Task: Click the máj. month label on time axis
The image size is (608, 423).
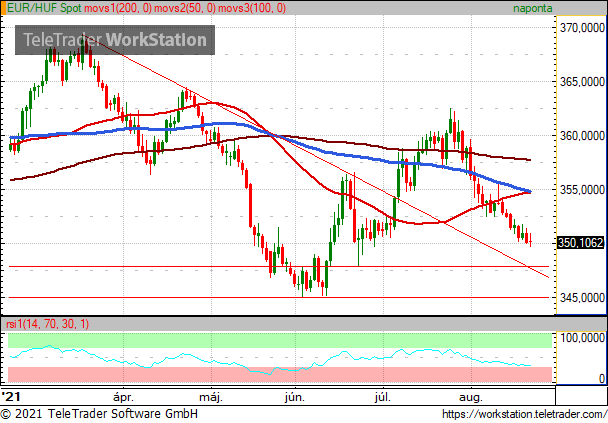Action: [211, 397]
